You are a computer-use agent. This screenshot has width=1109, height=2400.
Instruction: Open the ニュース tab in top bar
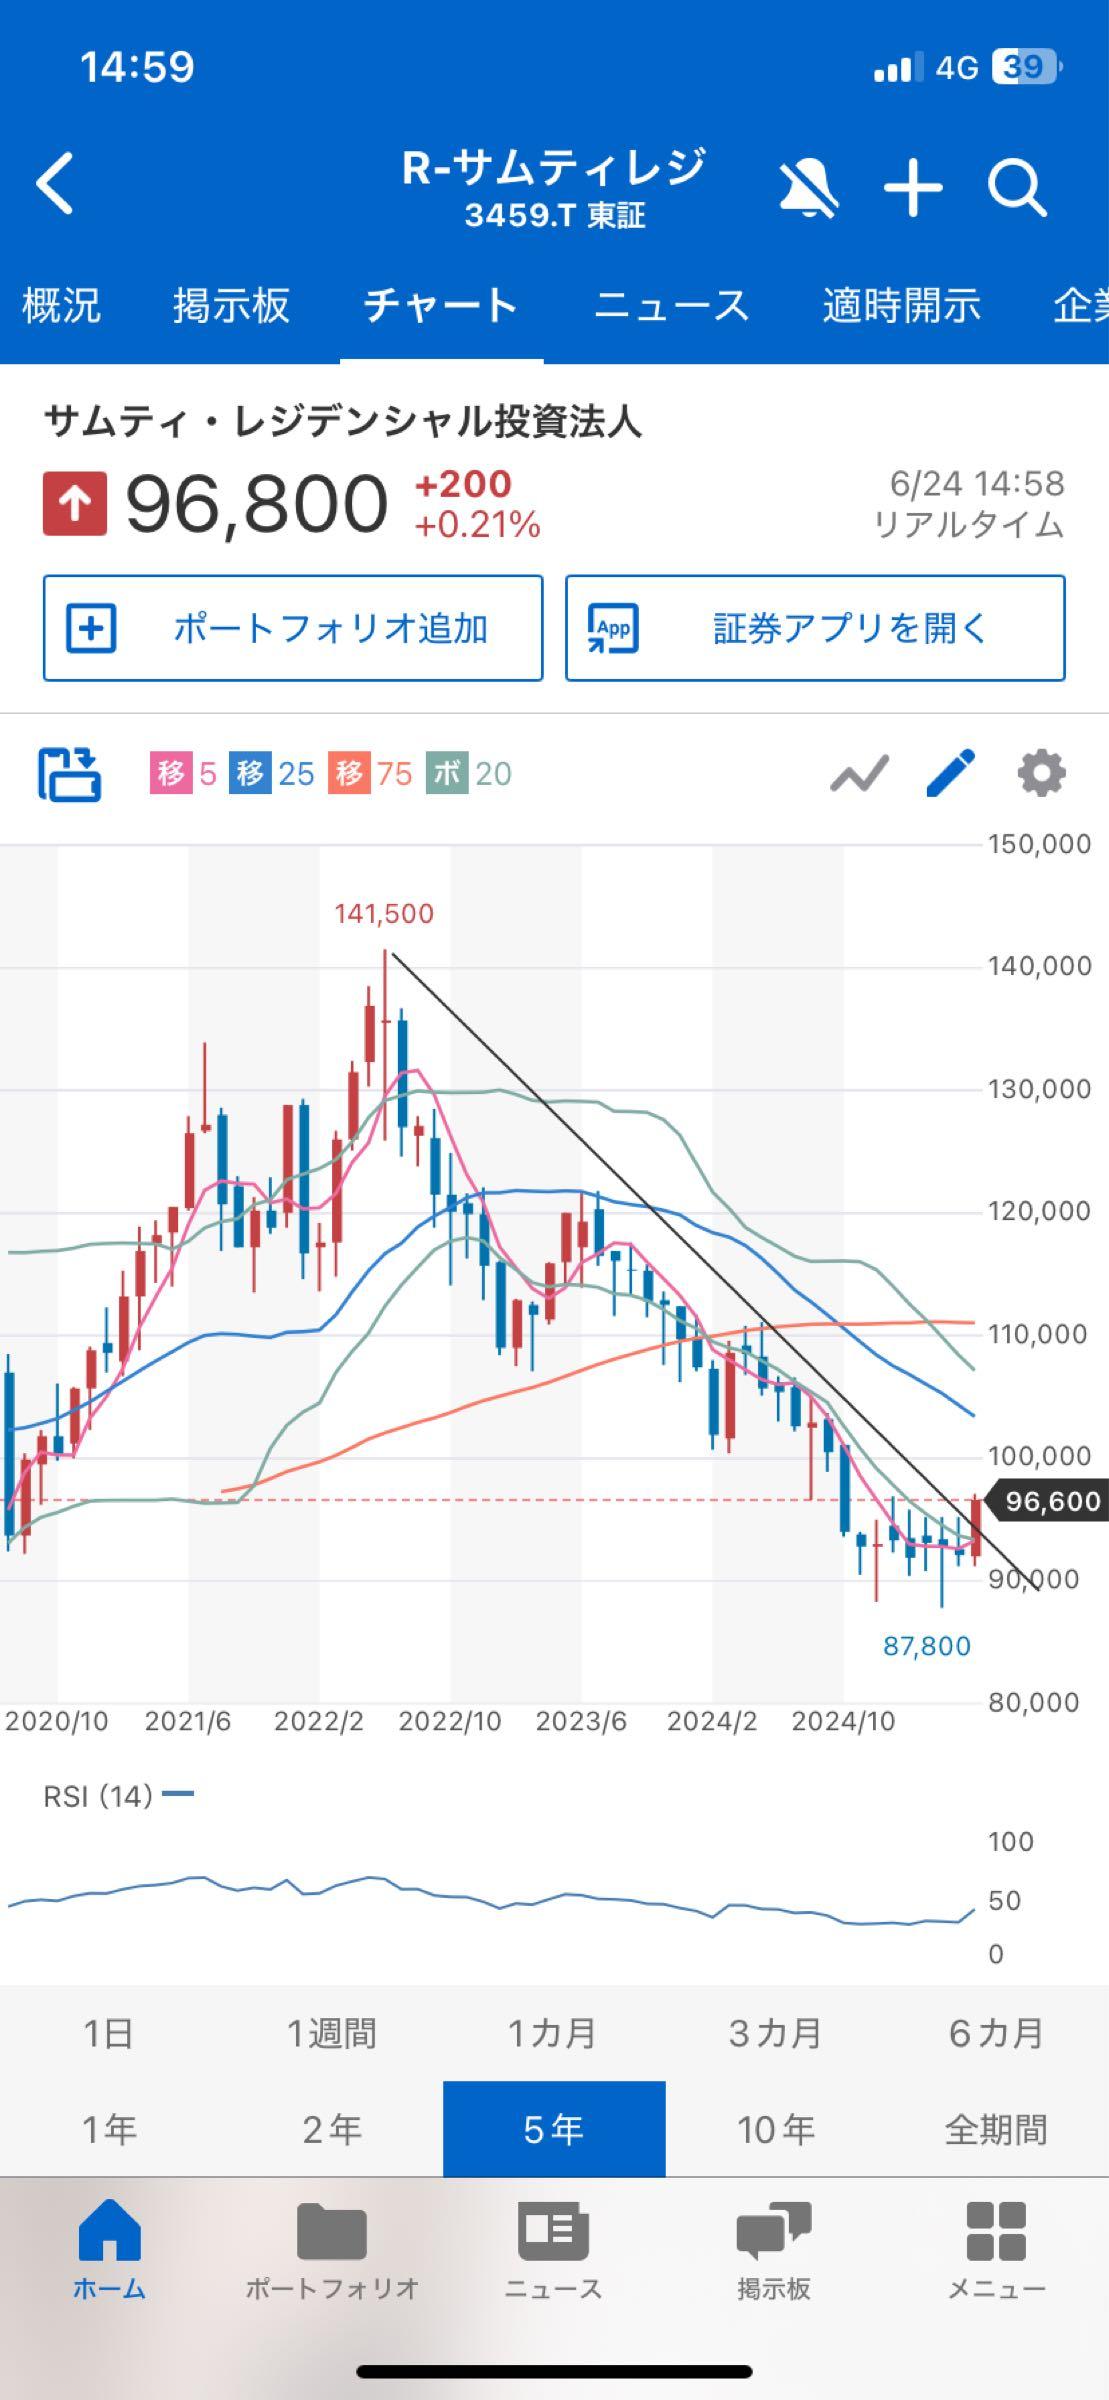tap(671, 305)
